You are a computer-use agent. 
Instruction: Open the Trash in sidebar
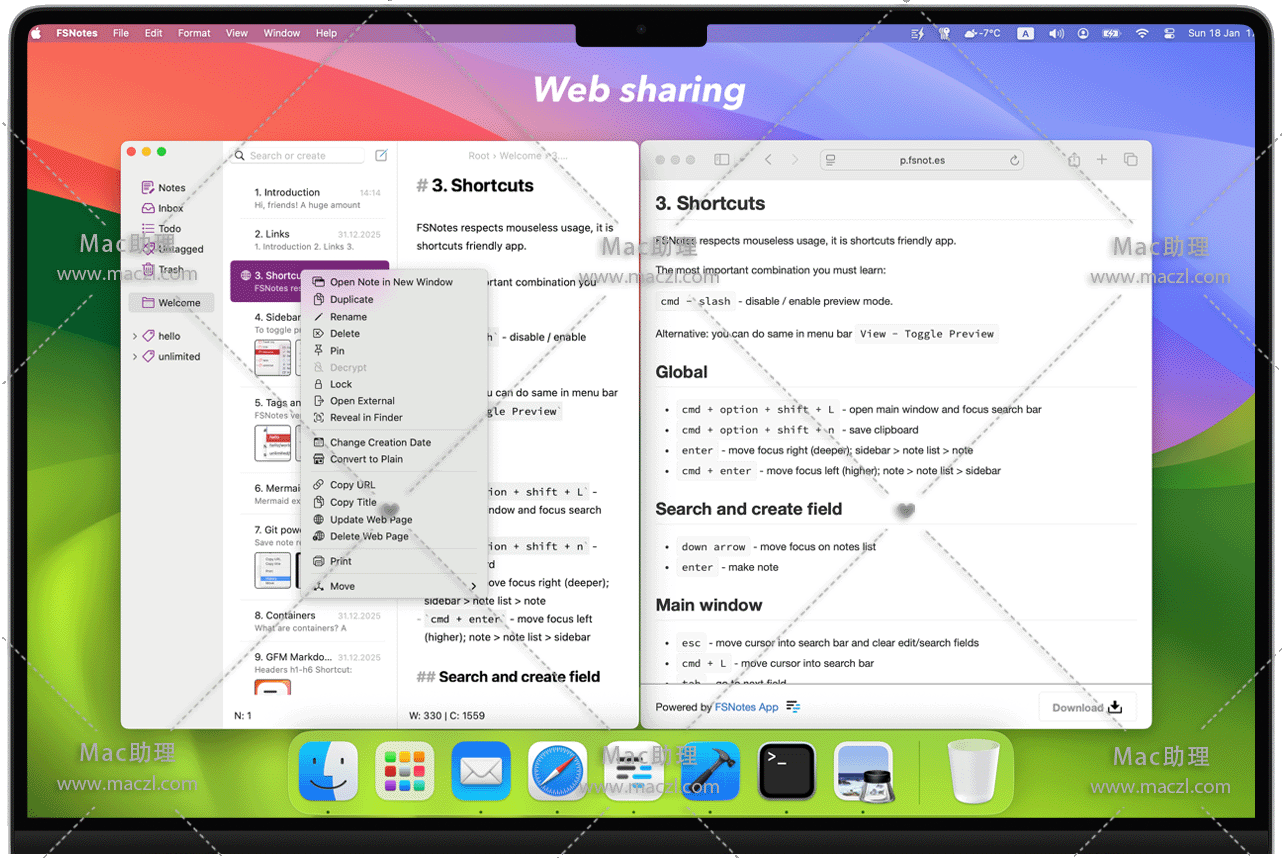click(x=170, y=270)
